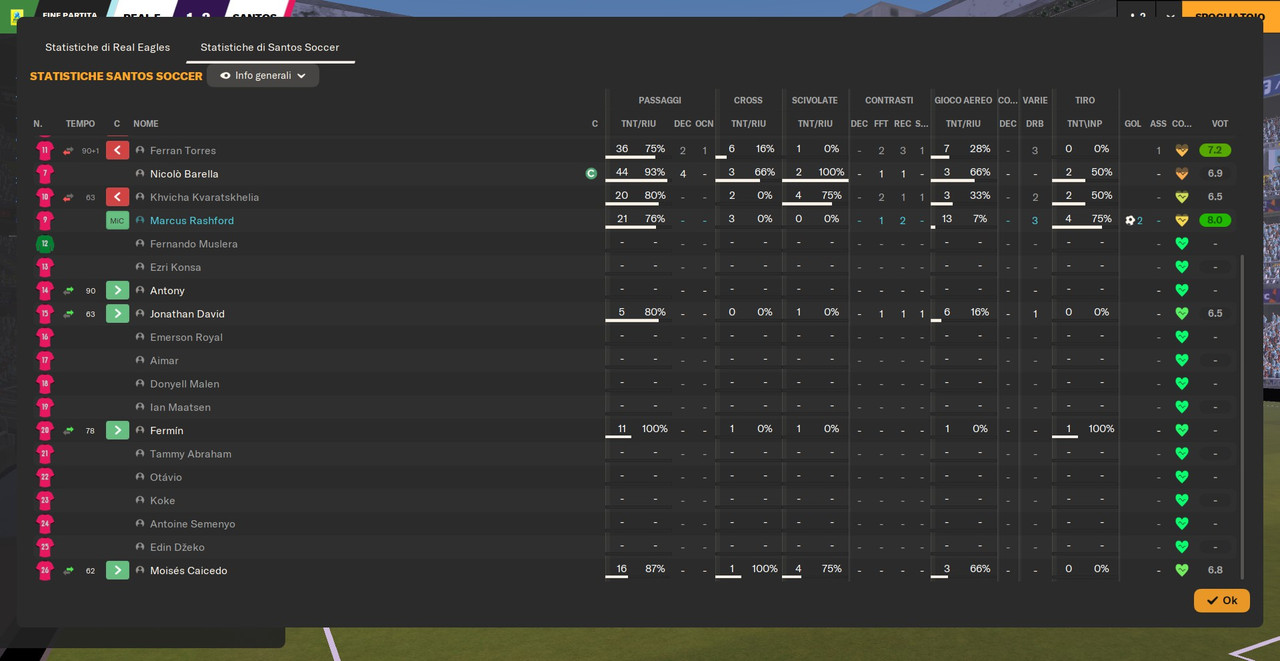
Task: Click the table vertical scrollbar
Action: click(x=1242, y=415)
